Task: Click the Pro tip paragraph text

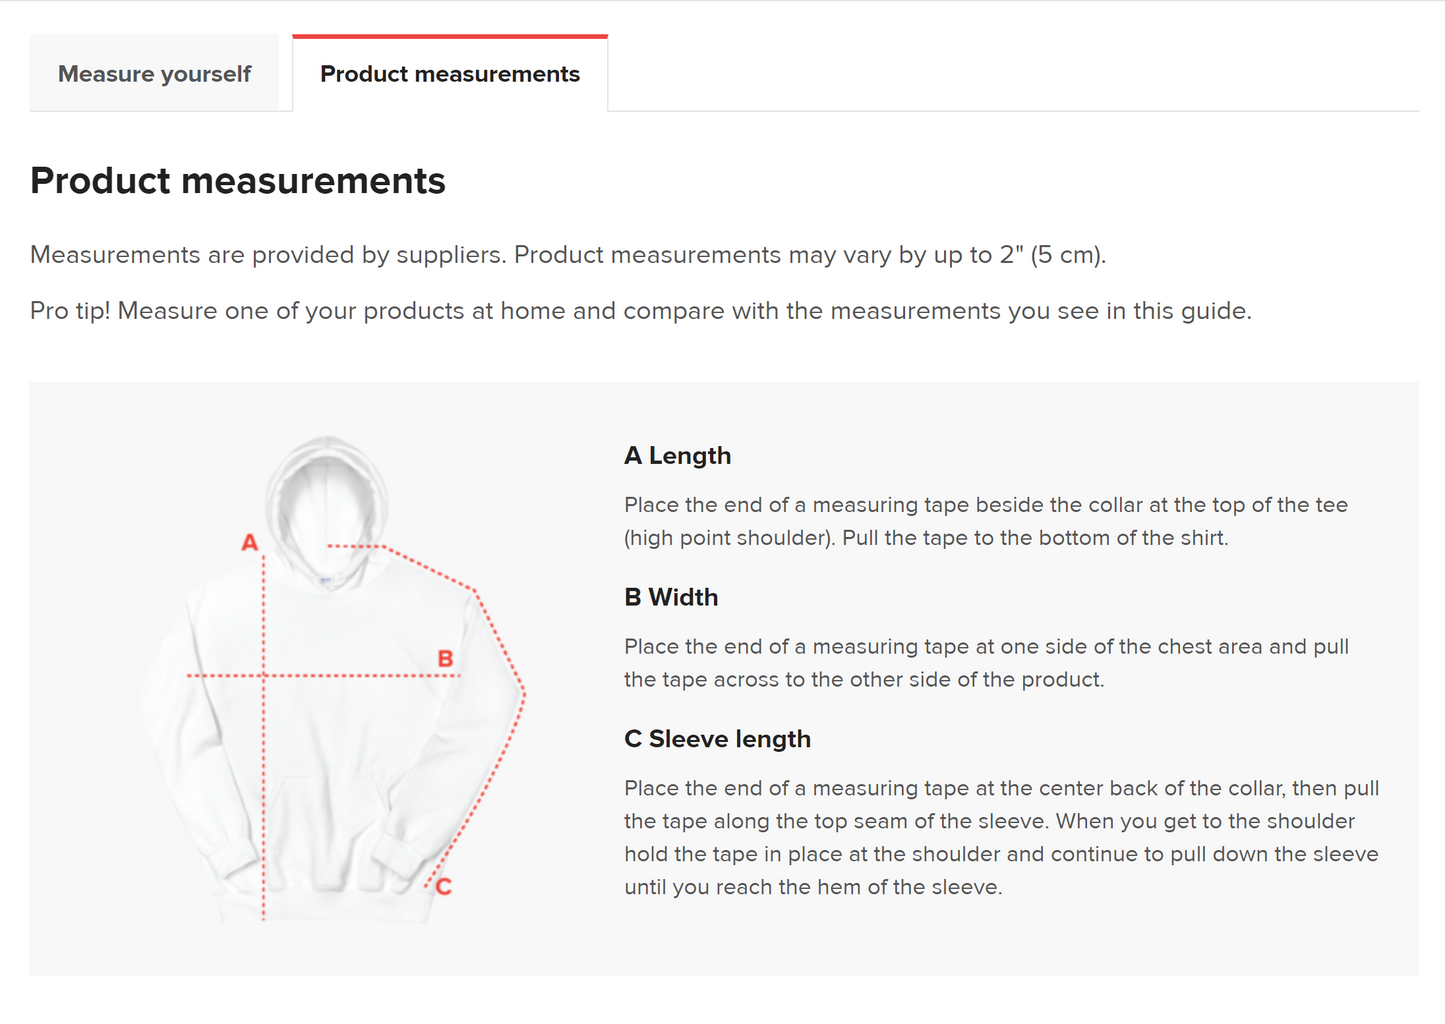Action: 641,311
